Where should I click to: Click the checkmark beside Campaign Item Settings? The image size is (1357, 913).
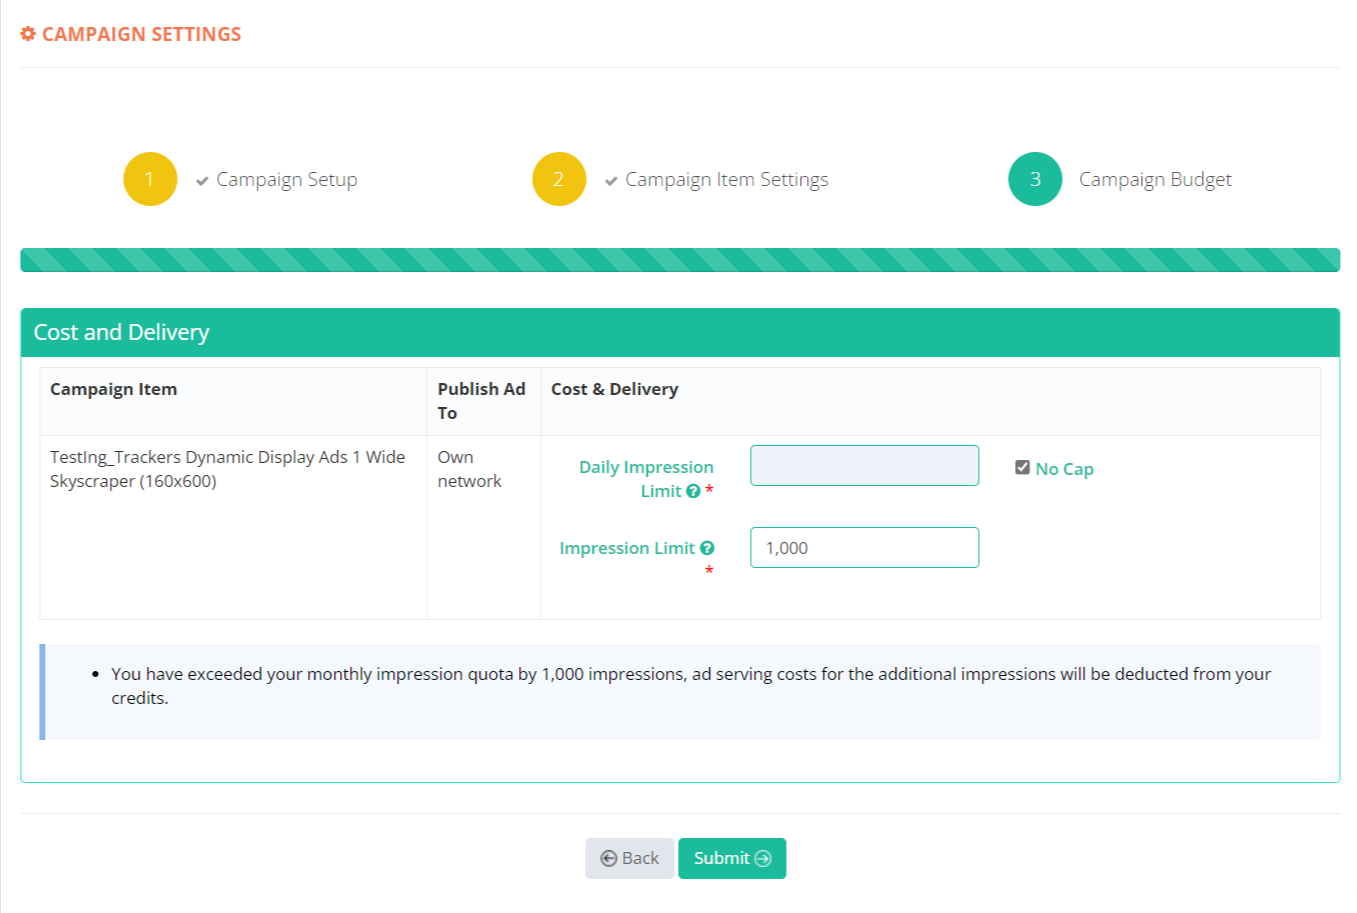coord(611,181)
